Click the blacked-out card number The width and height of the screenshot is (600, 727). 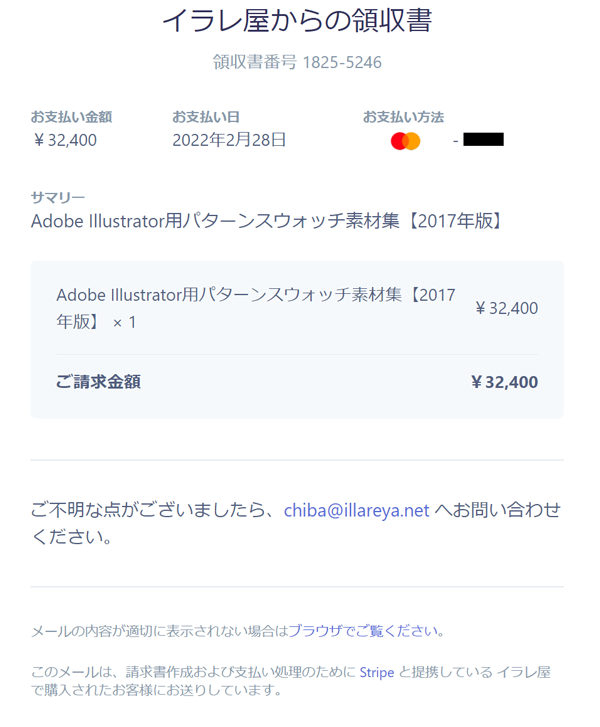point(483,140)
